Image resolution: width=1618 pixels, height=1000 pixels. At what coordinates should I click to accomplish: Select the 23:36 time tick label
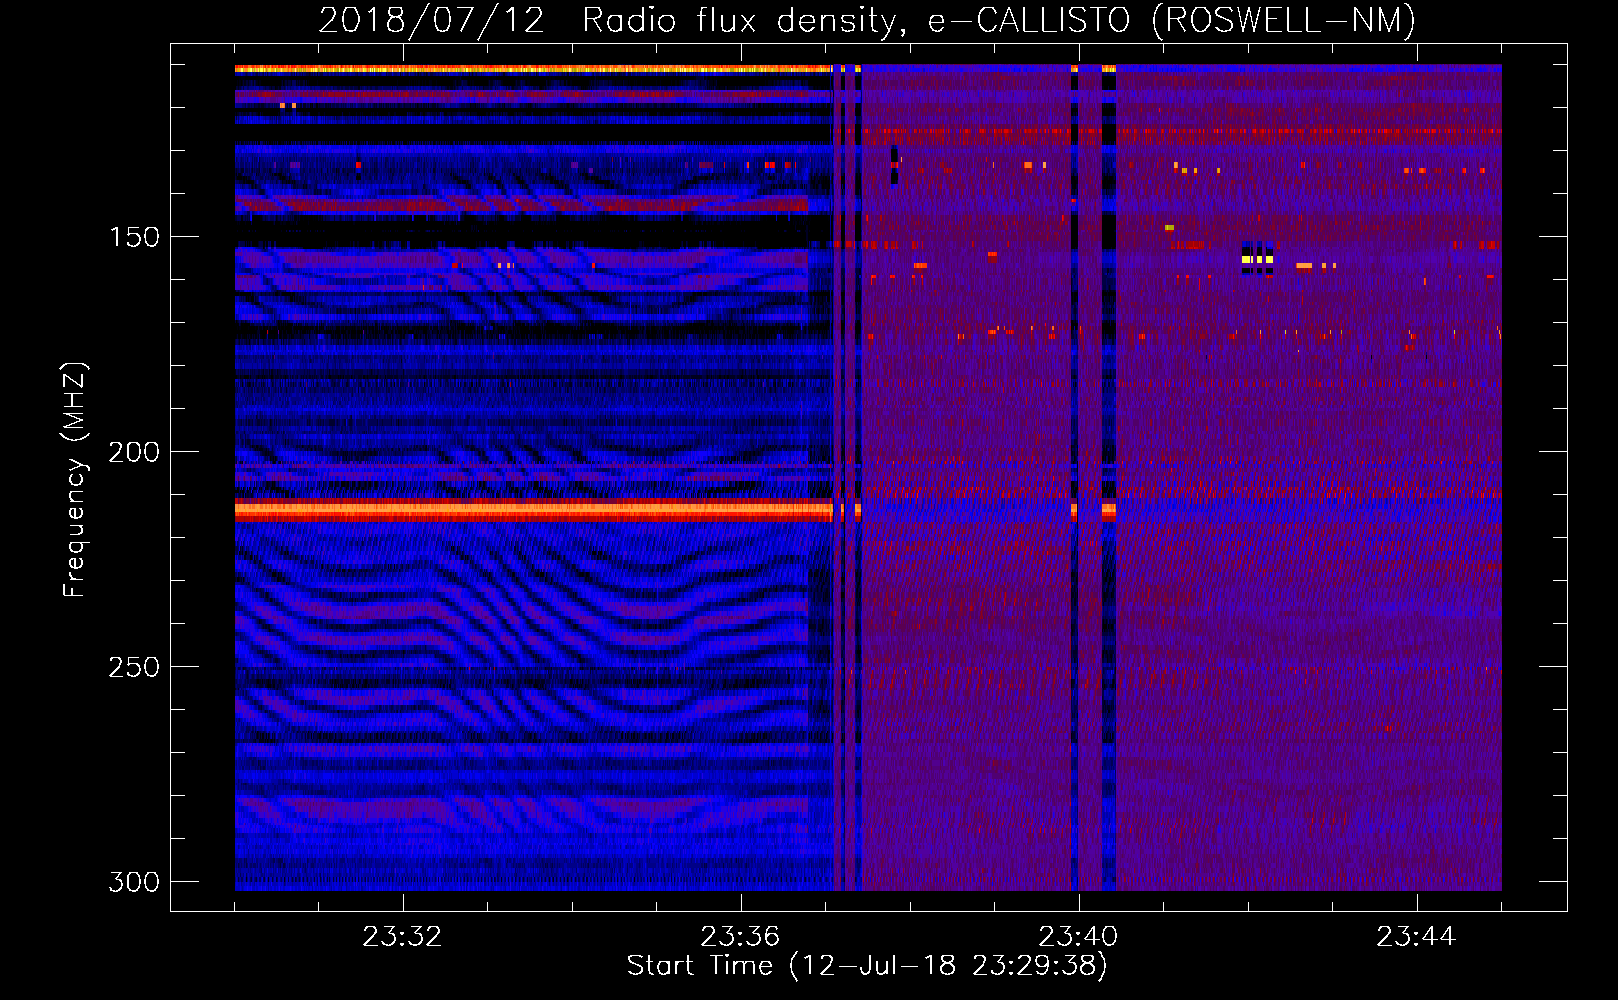coord(740,937)
